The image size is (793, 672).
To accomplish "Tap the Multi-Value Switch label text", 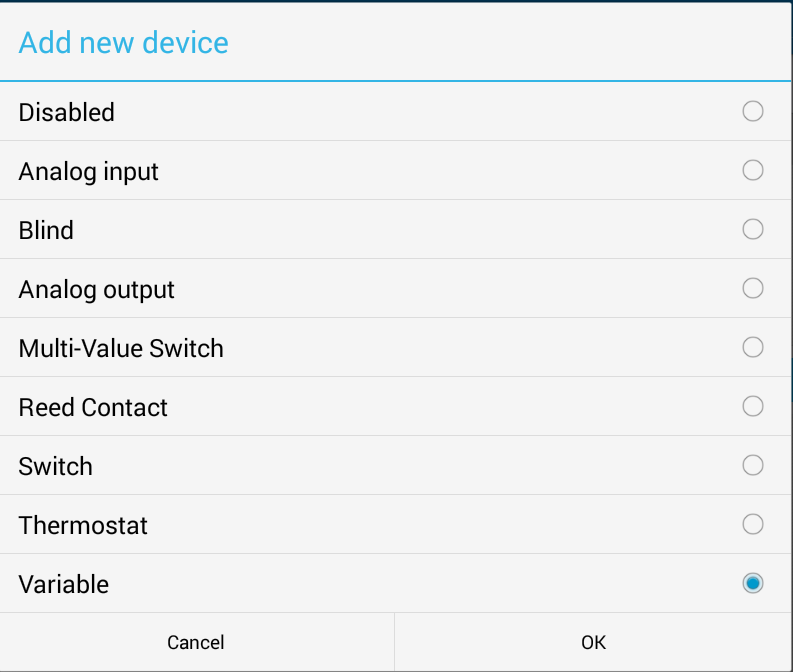I will point(121,348).
